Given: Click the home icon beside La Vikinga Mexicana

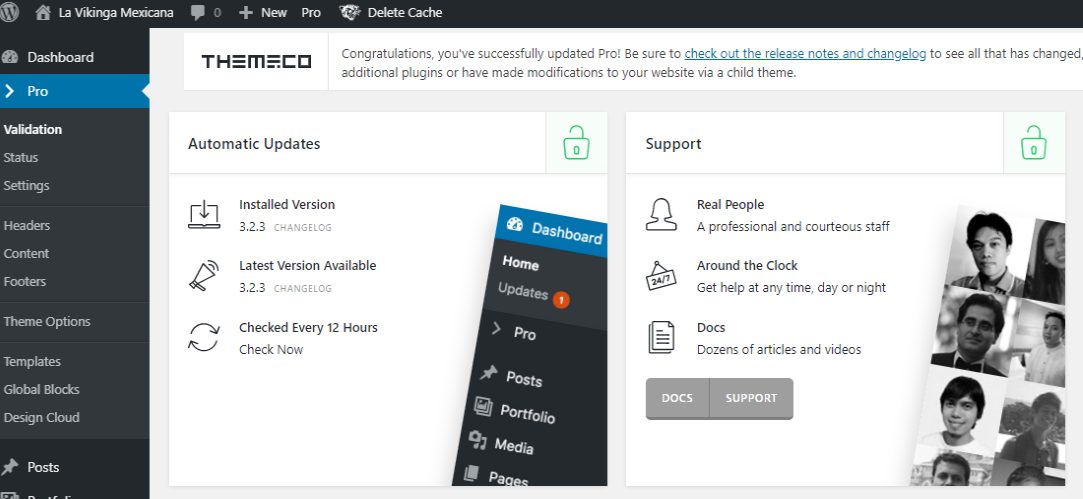Looking at the screenshot, I should click(43, 12).
